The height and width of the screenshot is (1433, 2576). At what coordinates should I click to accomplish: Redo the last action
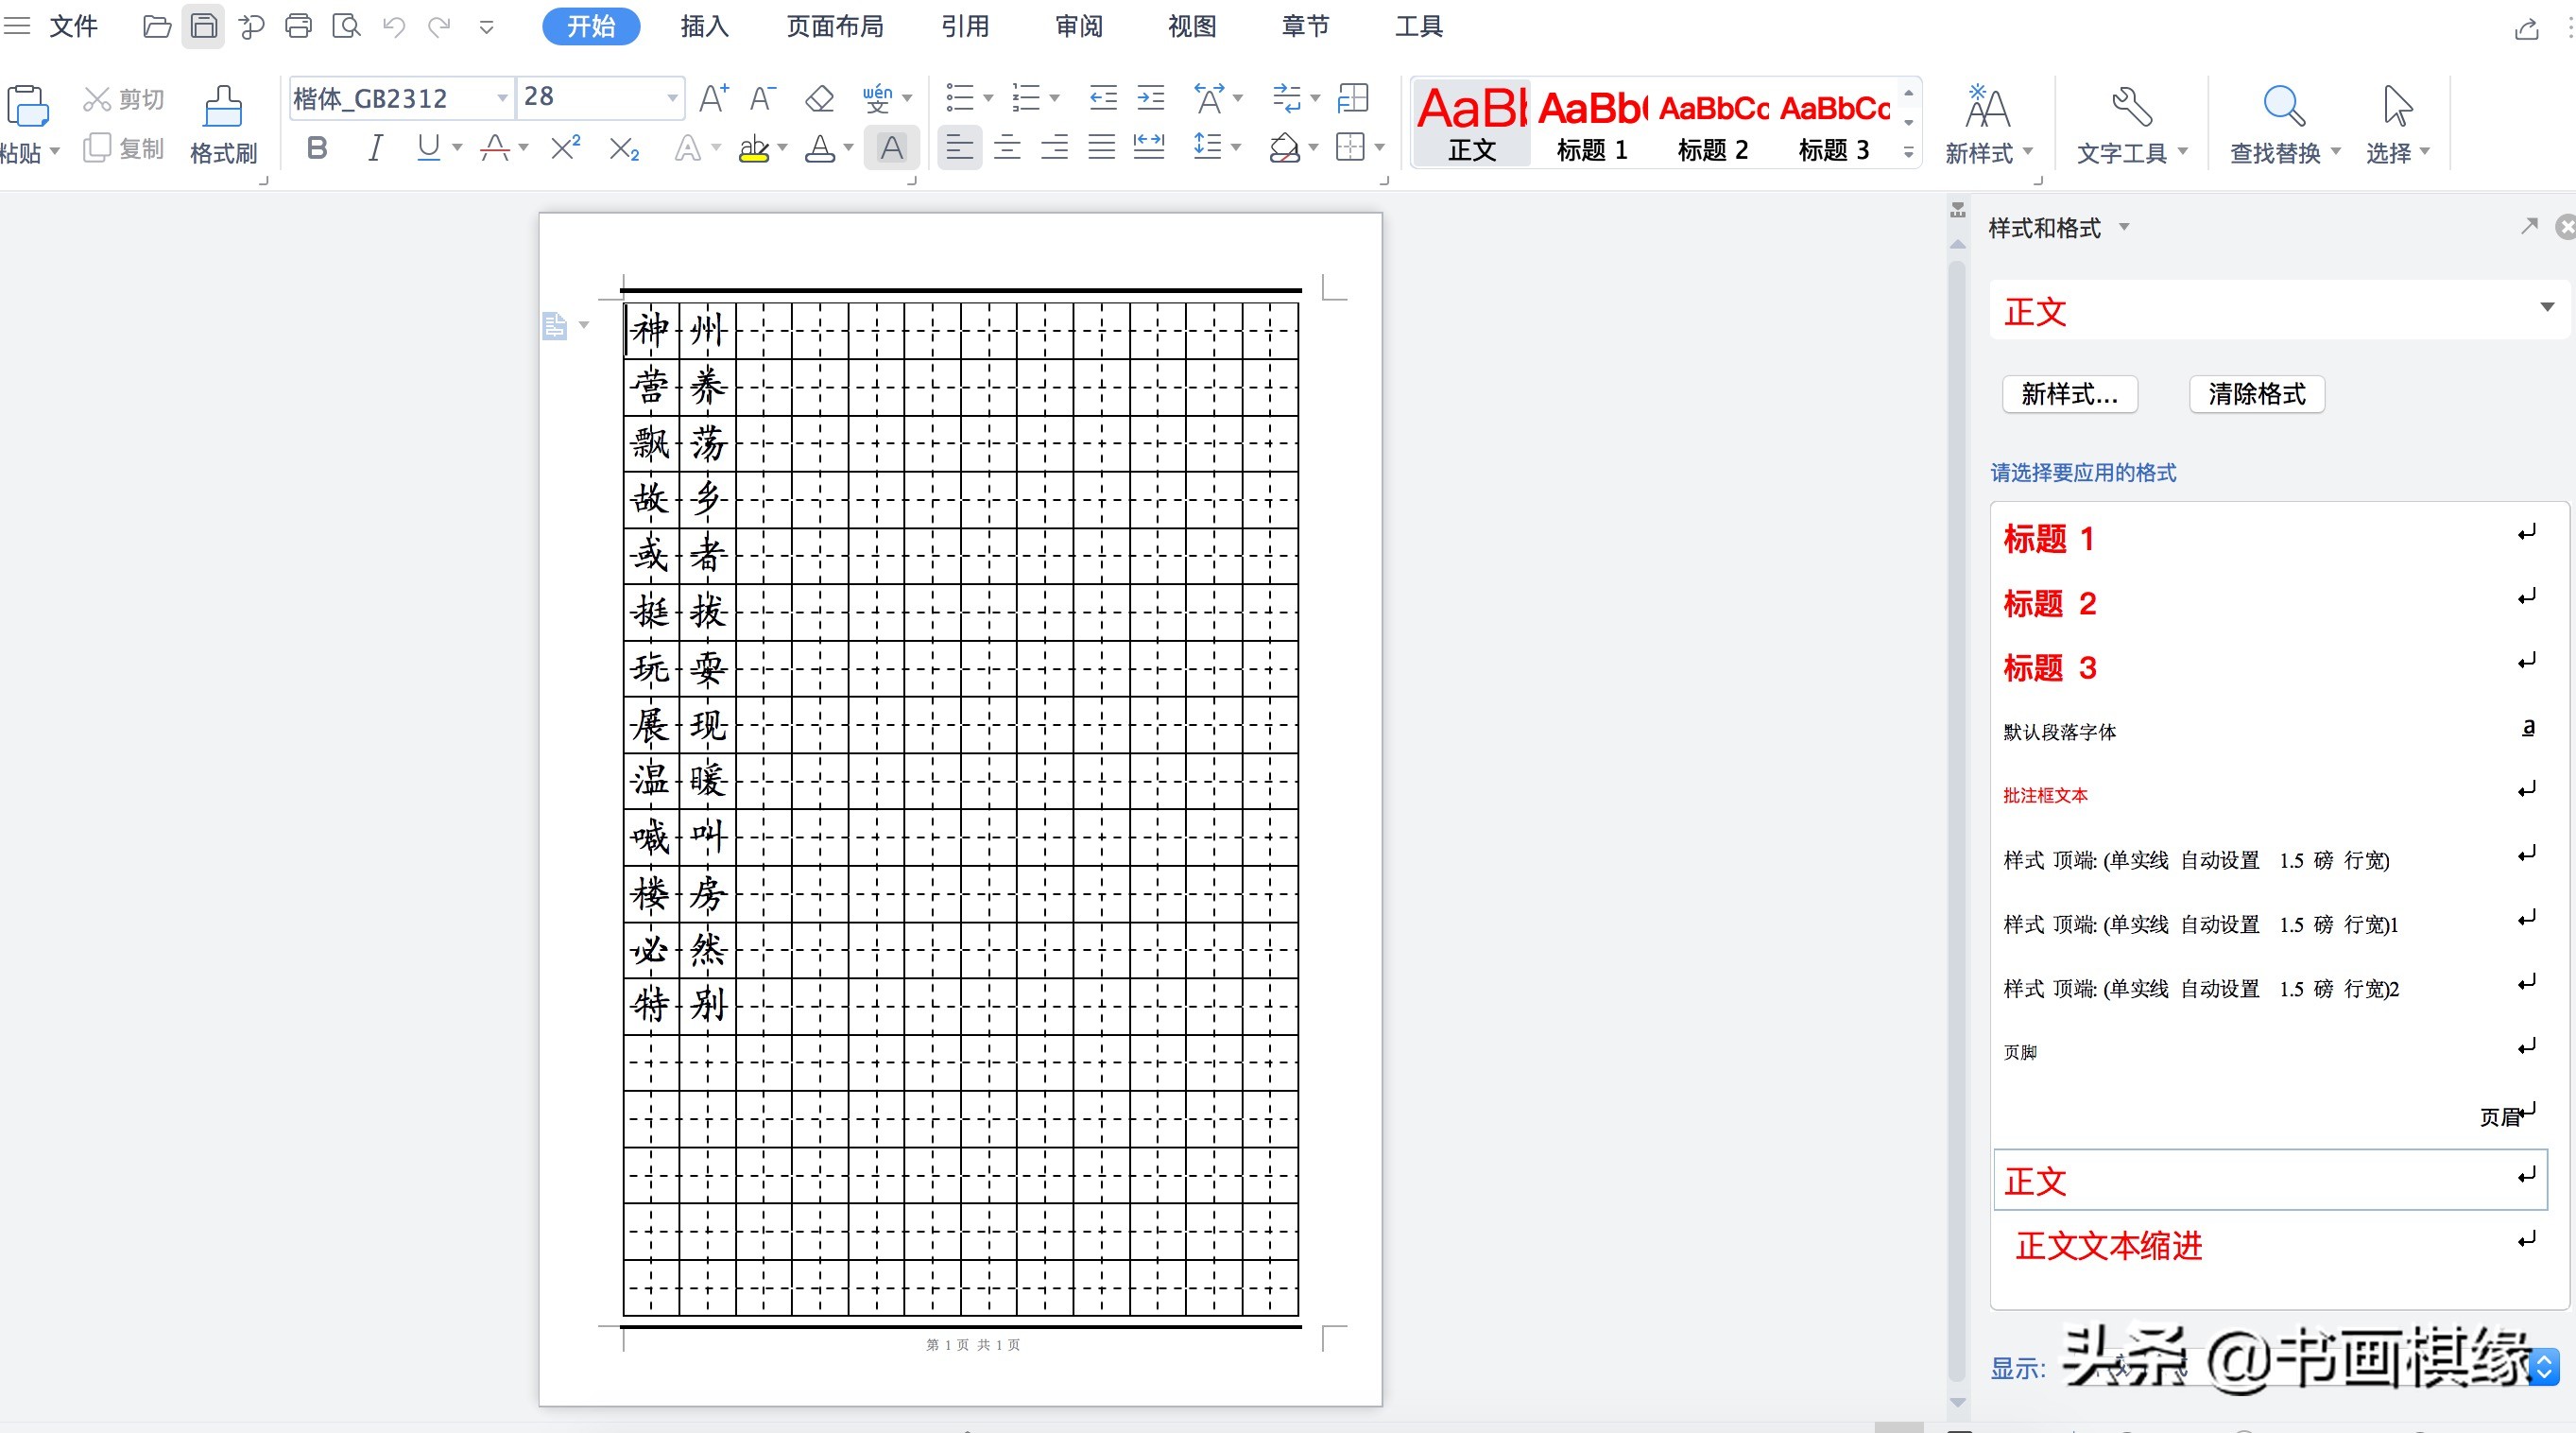439,27
